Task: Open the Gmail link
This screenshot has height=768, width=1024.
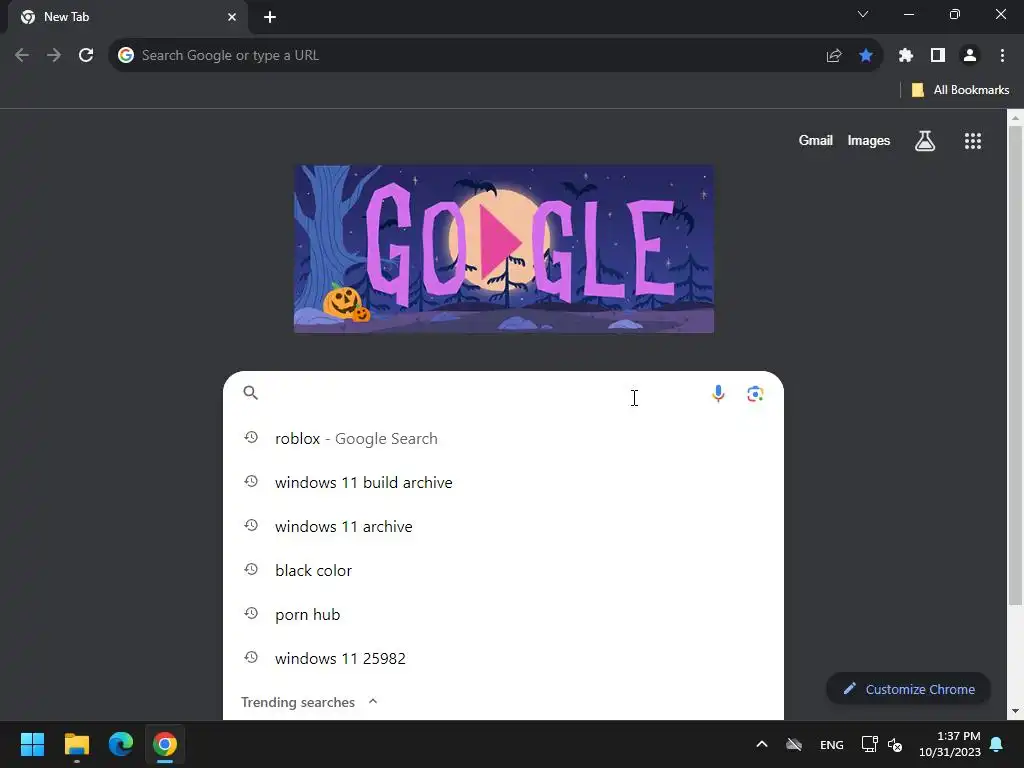Action: tap(816, 140)
